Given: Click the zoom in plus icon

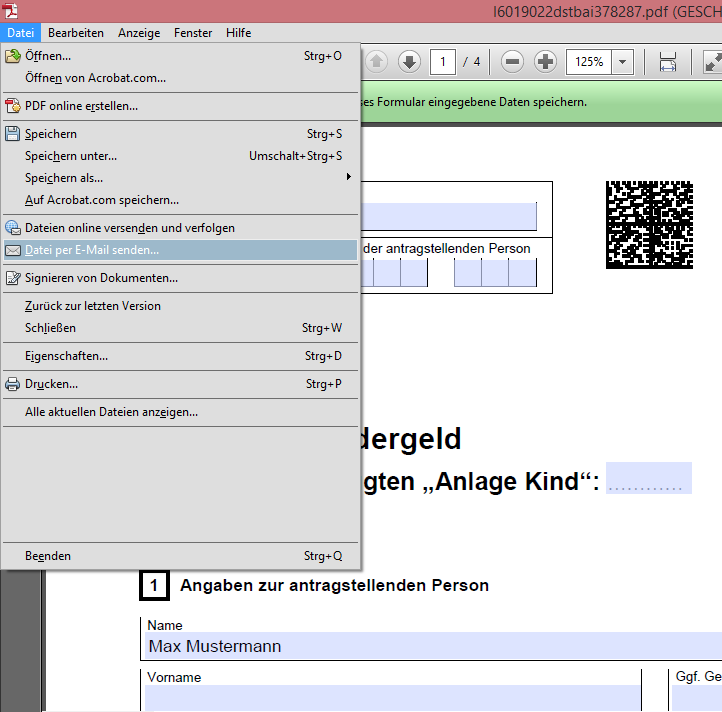Looking at the screenshot, I should 545,62.
